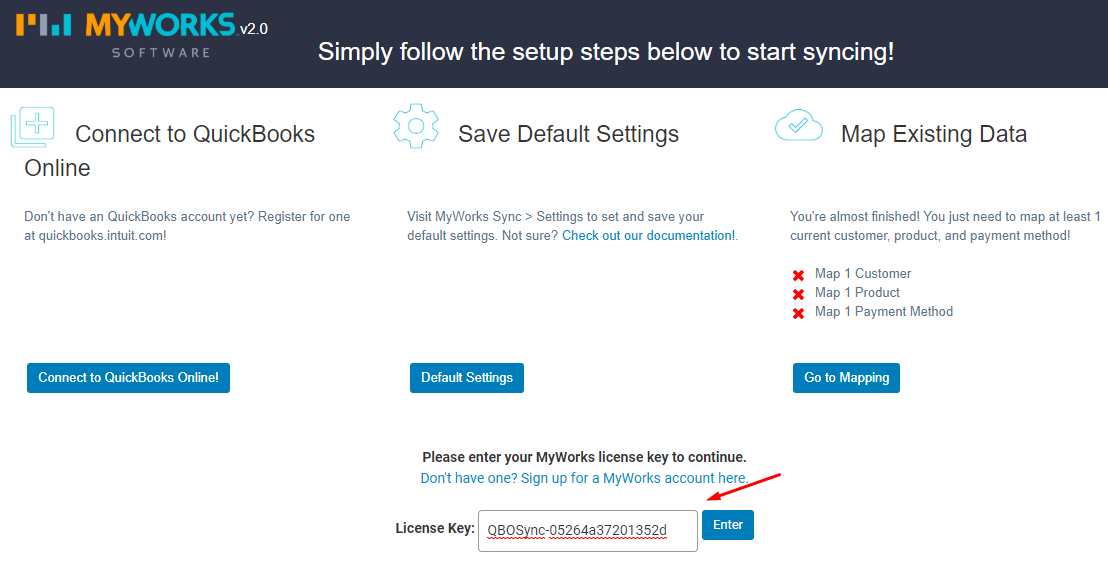
Task: Open the Check out our documentation link
Action: 648,236
